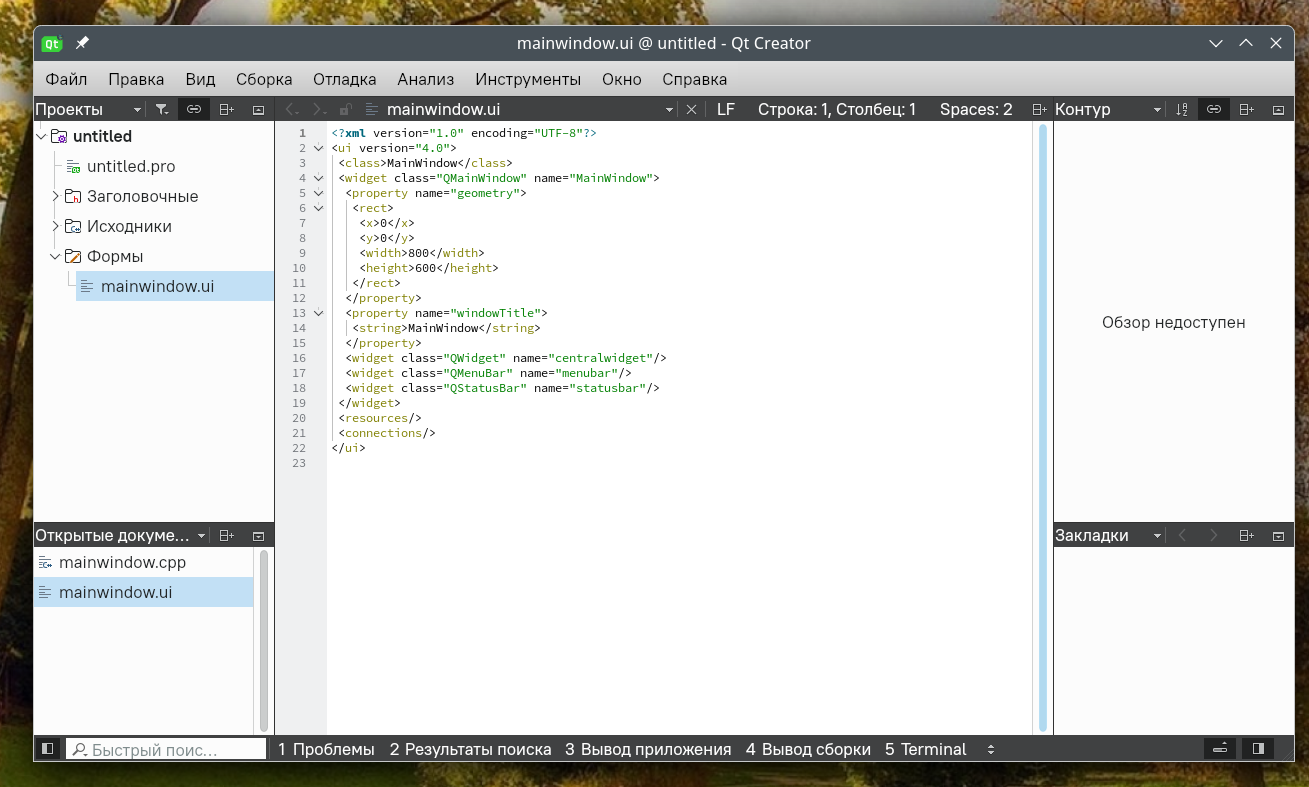This screenshot has height=787, width=1309.
Task: Close the Проекты side panel
Action: [258, 109]
